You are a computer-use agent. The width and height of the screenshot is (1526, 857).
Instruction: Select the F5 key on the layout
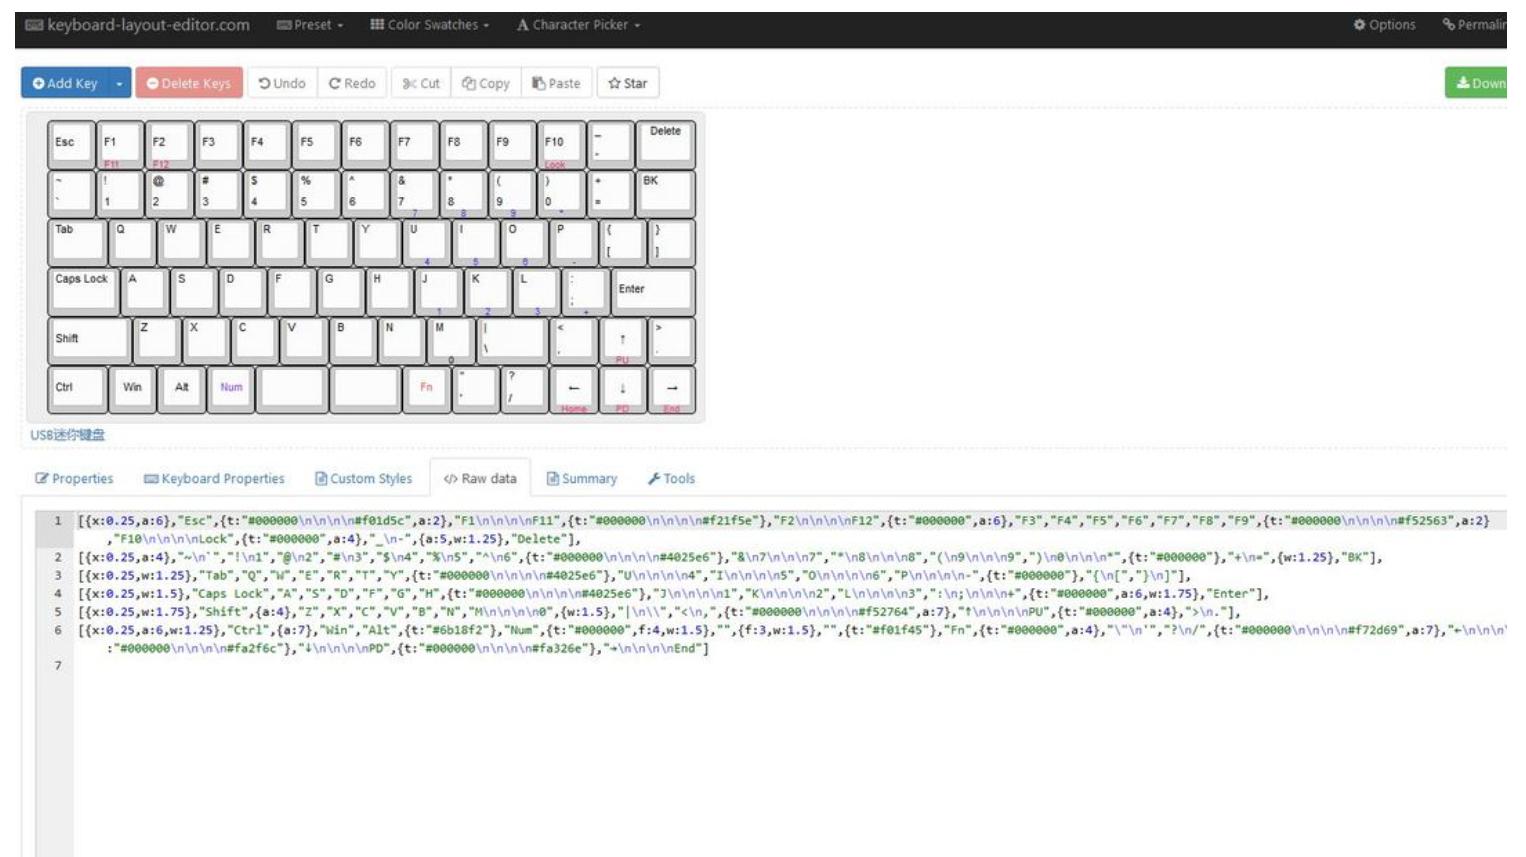tap(315, 144)
